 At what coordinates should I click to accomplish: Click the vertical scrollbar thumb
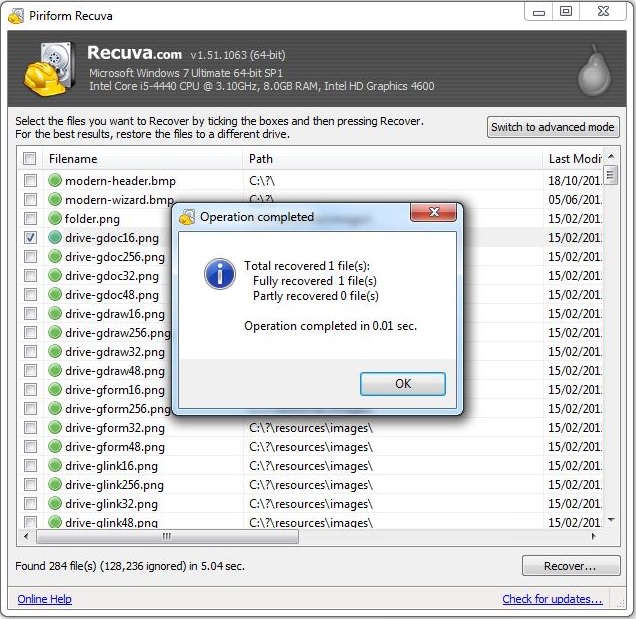click(611, 175)
